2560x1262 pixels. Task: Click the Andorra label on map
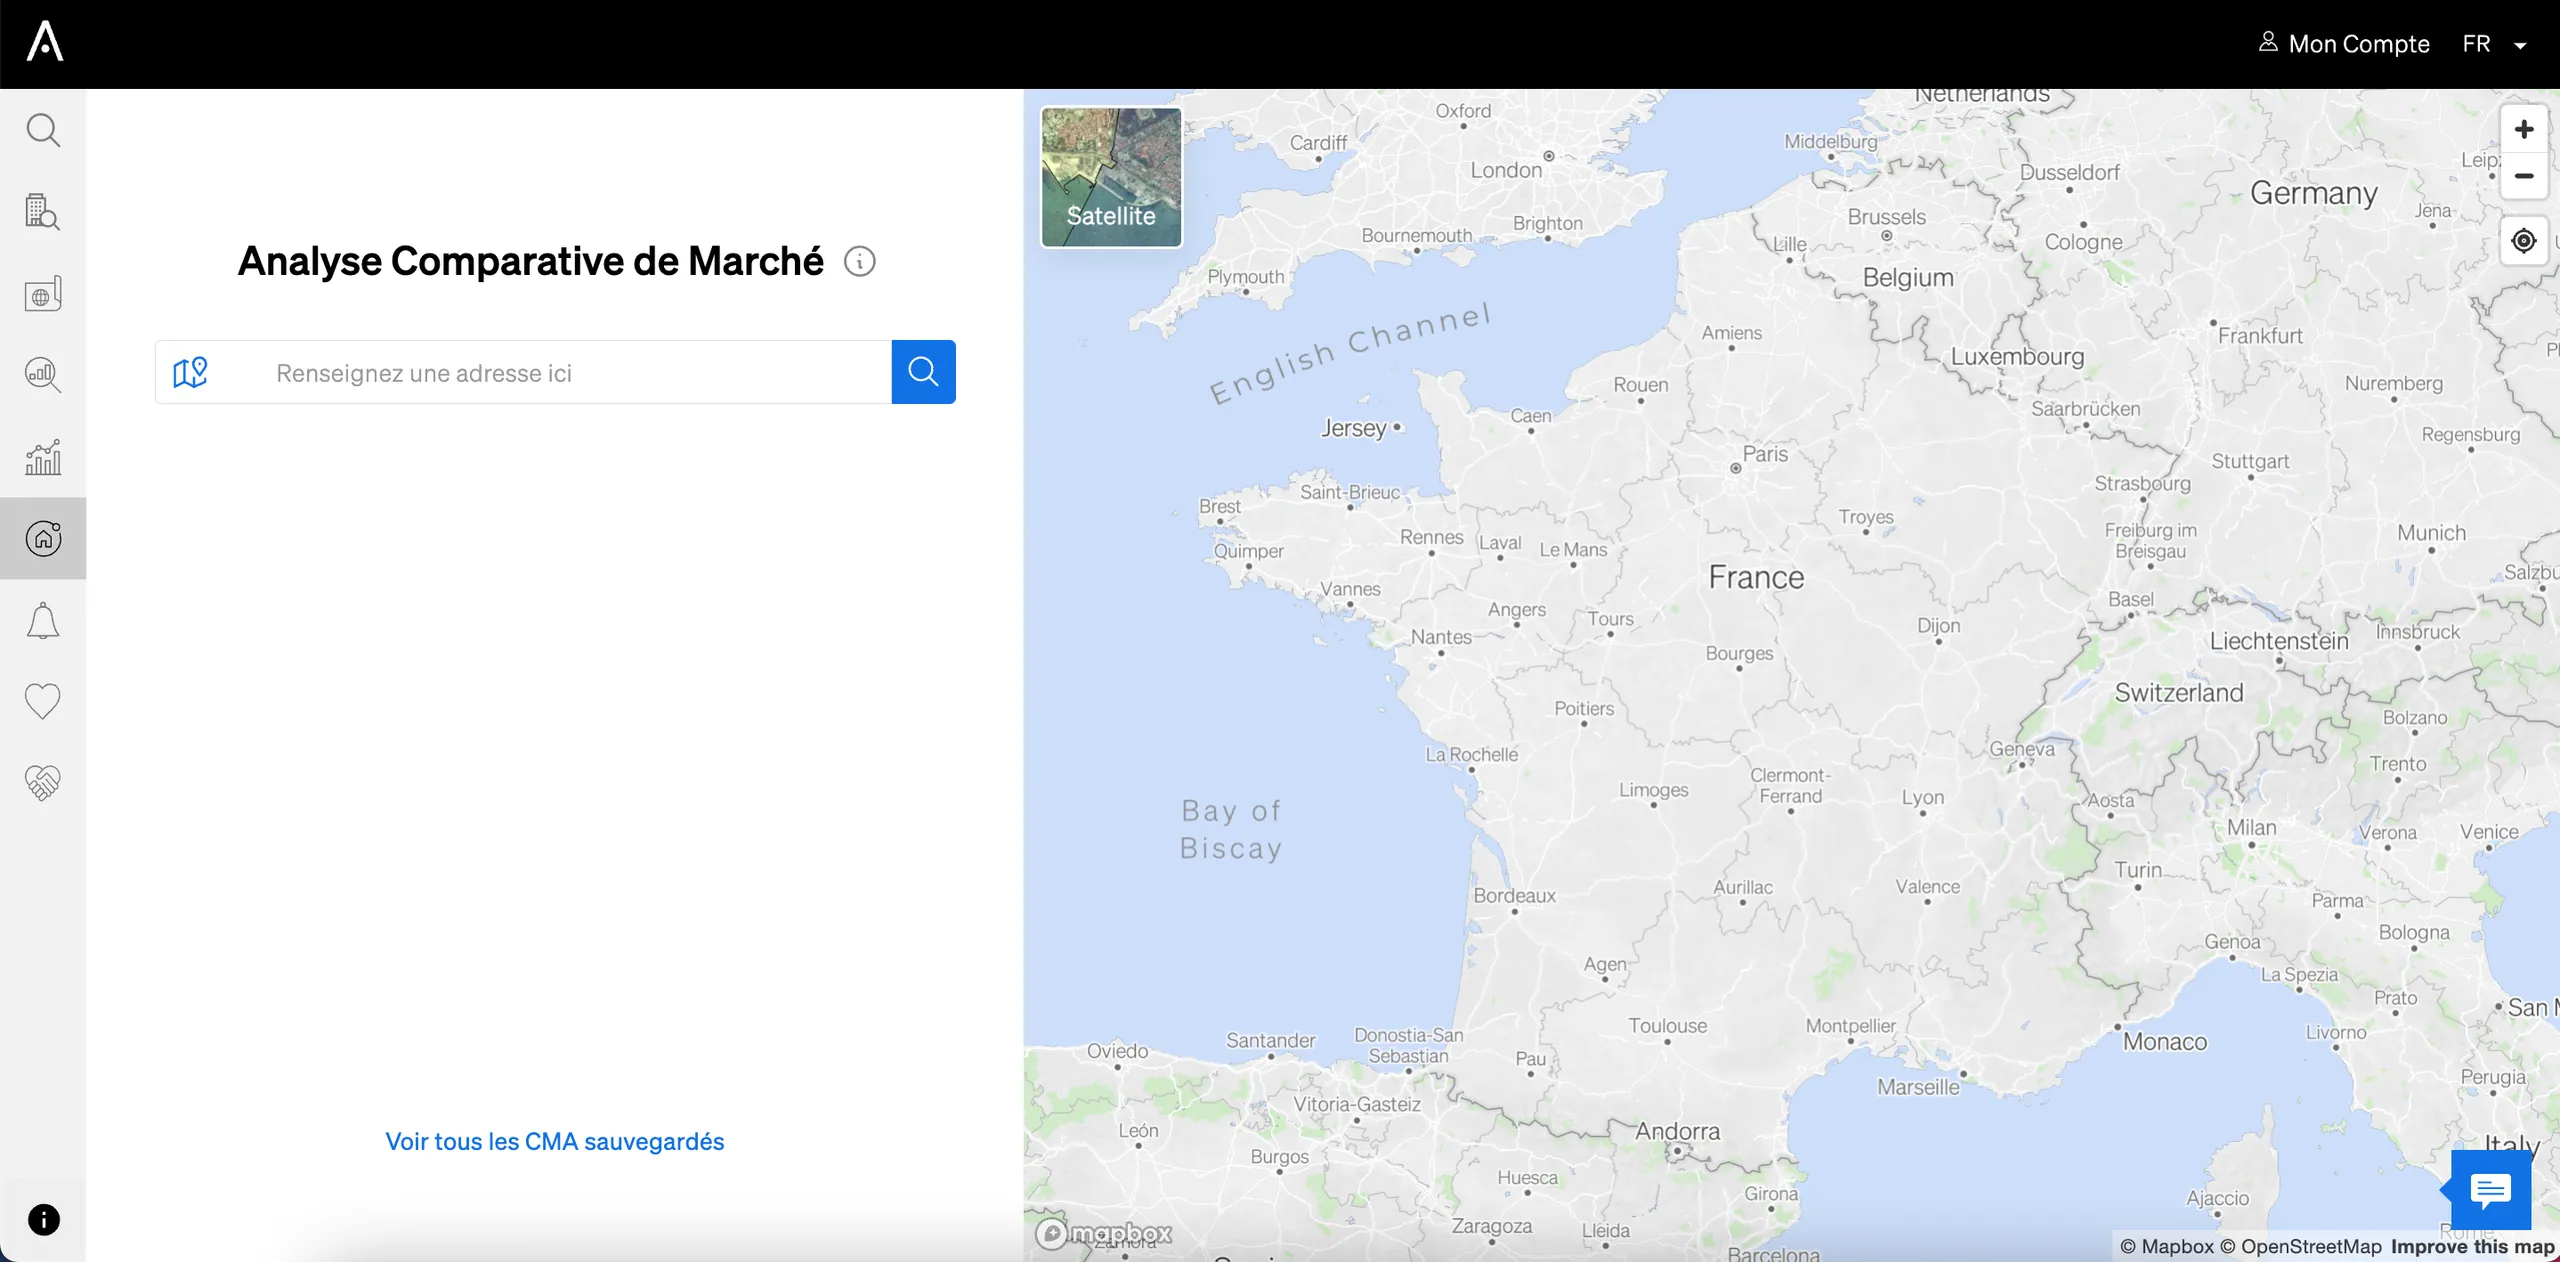pos(1677,1132)
